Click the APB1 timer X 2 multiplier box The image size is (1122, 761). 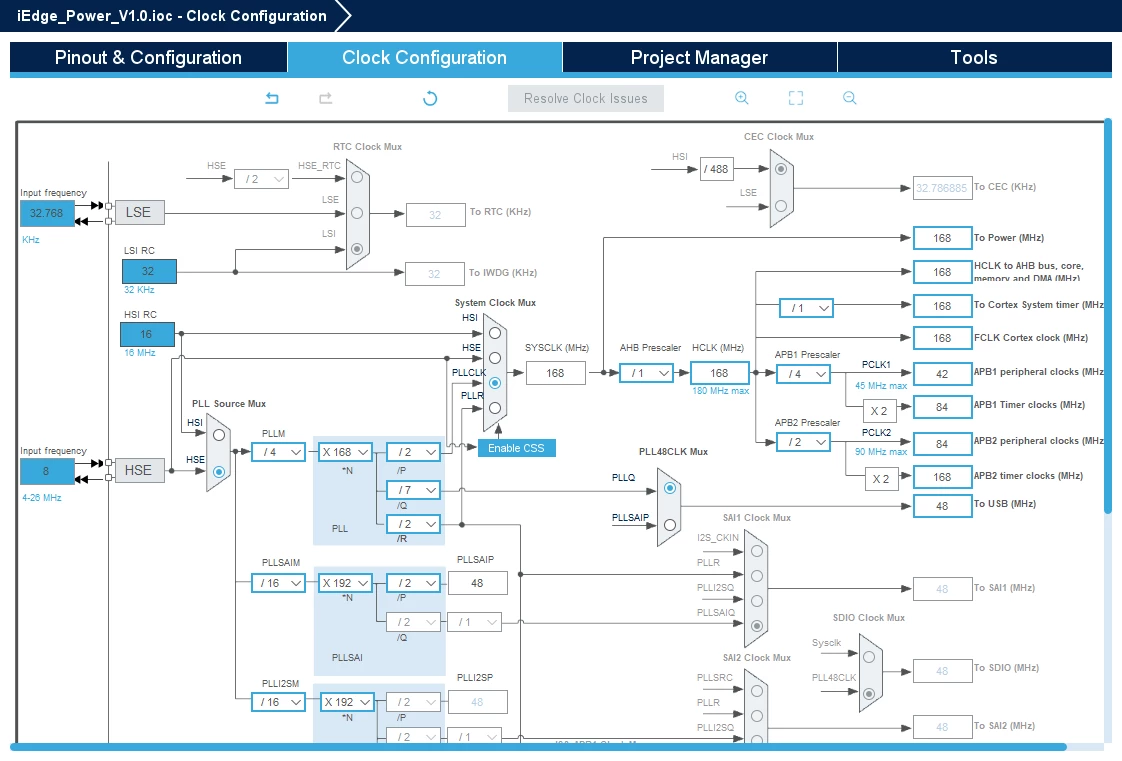[879, 411]
